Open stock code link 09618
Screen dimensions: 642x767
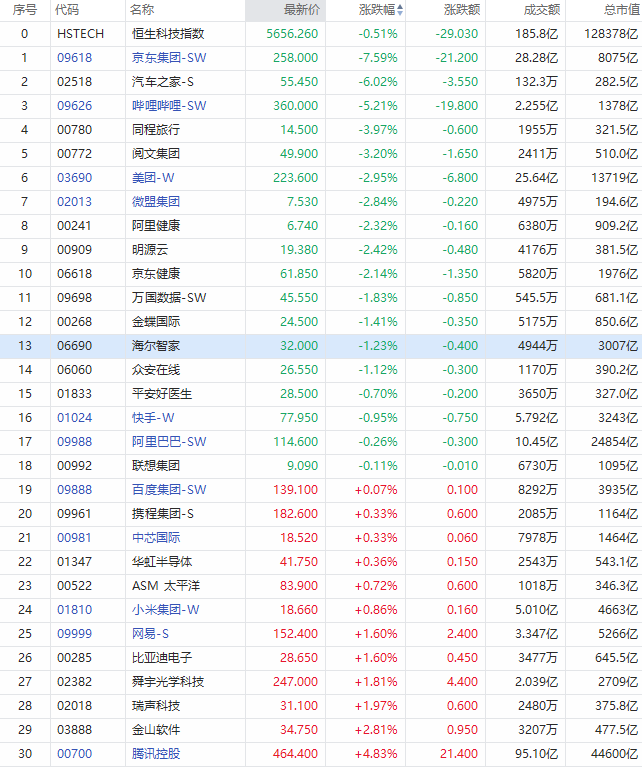[x=74, y=58]
